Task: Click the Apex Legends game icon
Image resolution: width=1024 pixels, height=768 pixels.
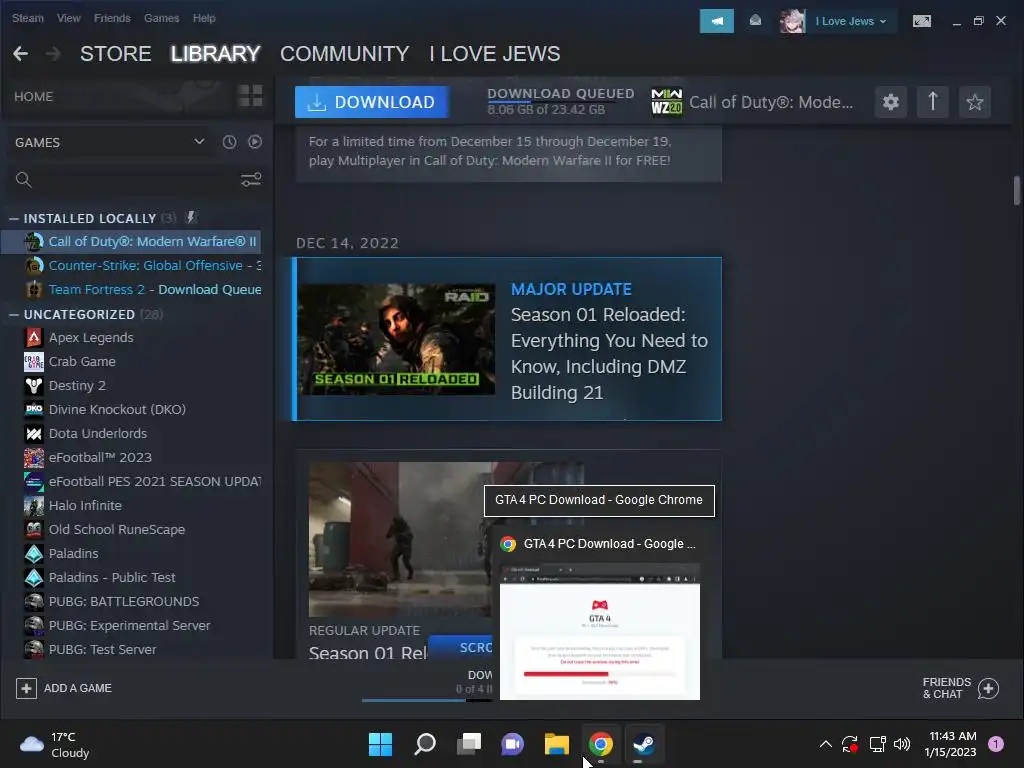Action: tap(34, 338)
